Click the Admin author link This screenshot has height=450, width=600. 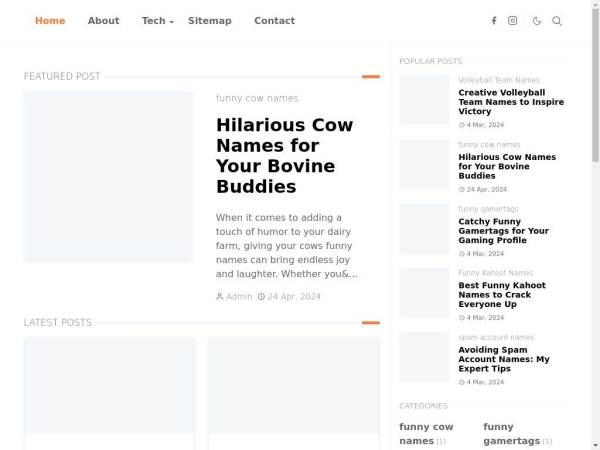[239, 296]
